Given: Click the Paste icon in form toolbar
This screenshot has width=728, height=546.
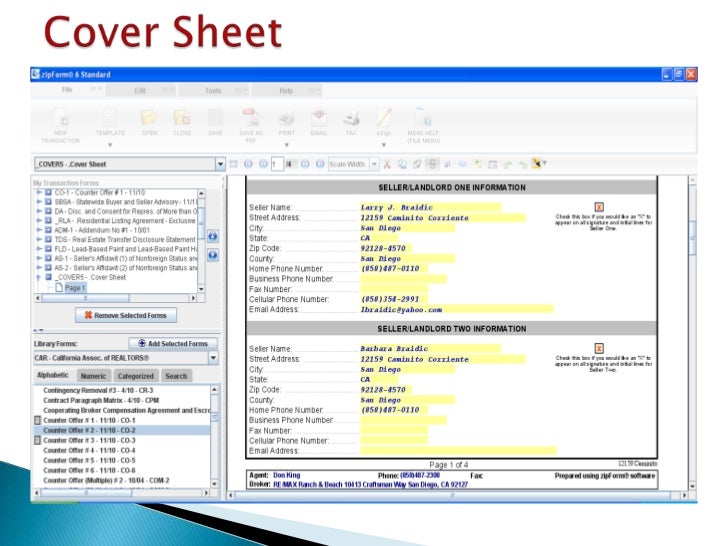Looking at the screenshot, I should point(417,164).
